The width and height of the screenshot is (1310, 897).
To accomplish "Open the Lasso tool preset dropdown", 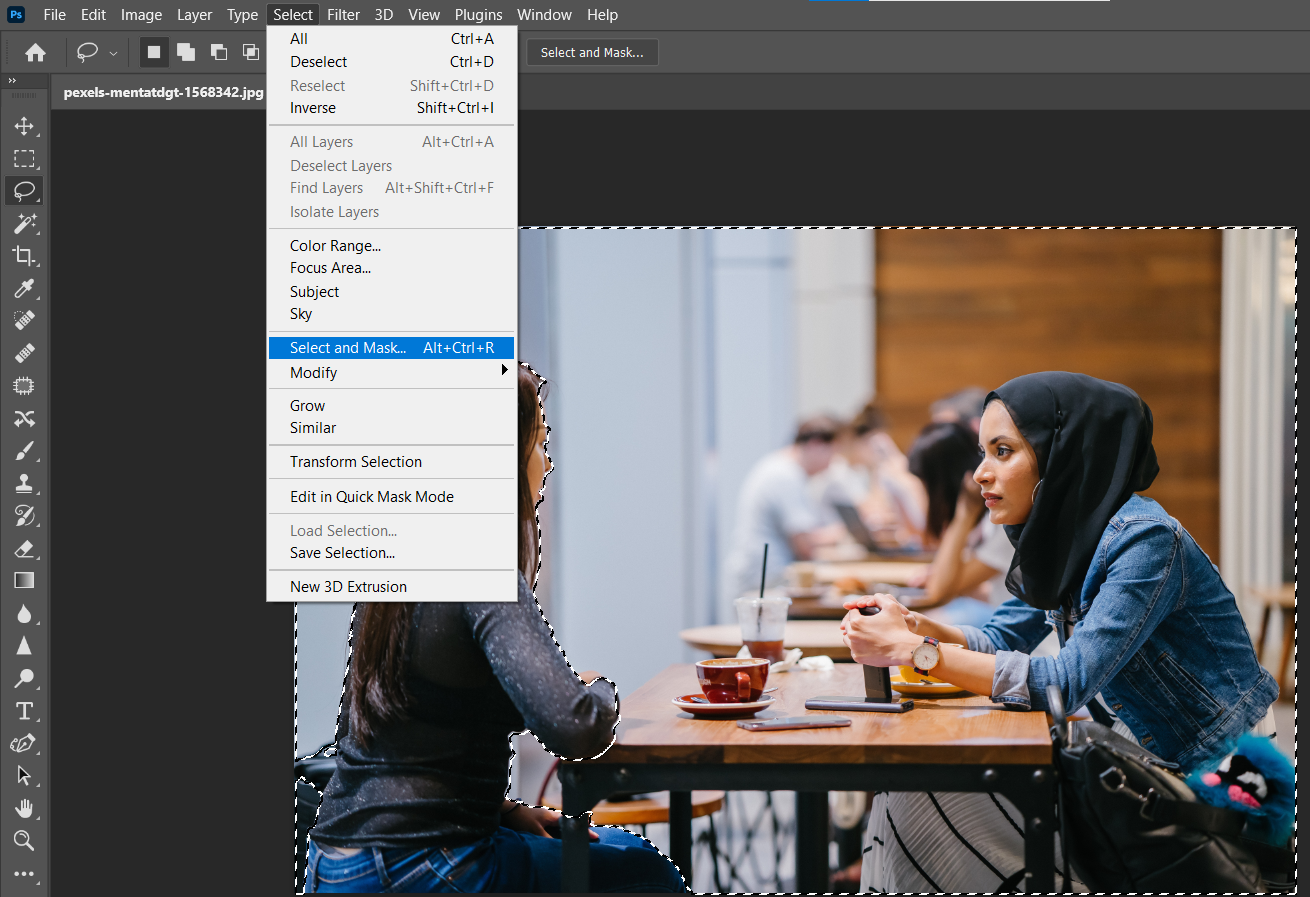I will (113, 53).
